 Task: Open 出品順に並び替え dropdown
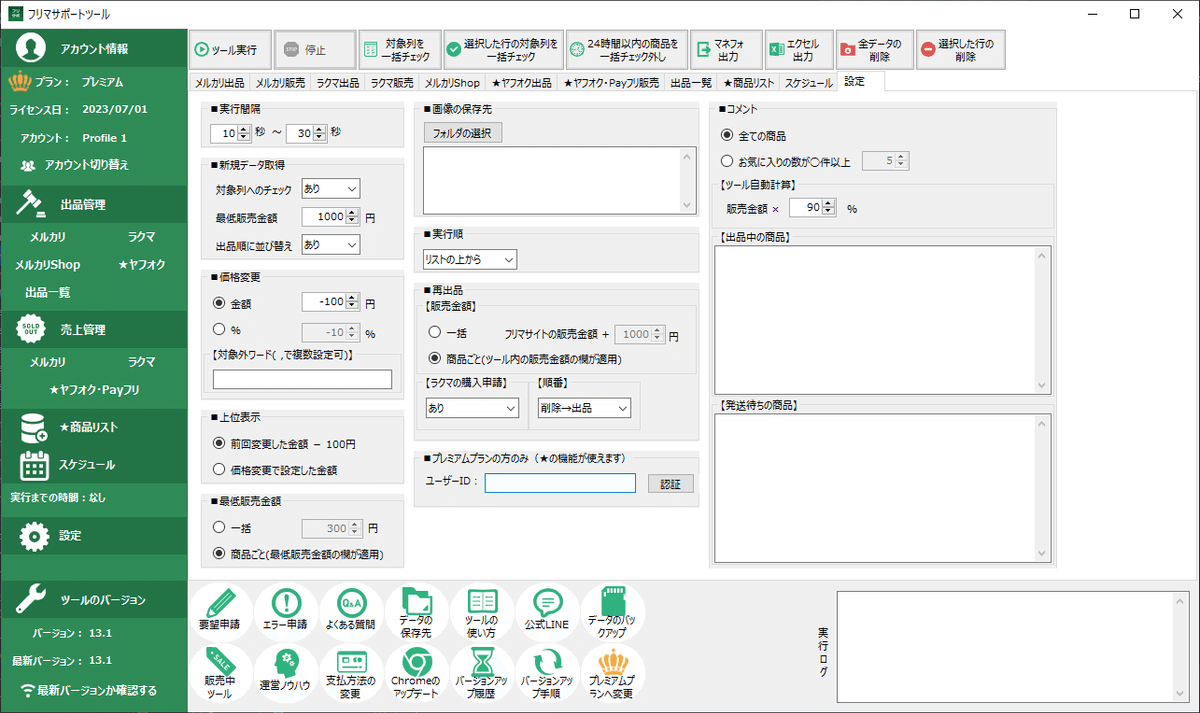[x=331, y=244]
